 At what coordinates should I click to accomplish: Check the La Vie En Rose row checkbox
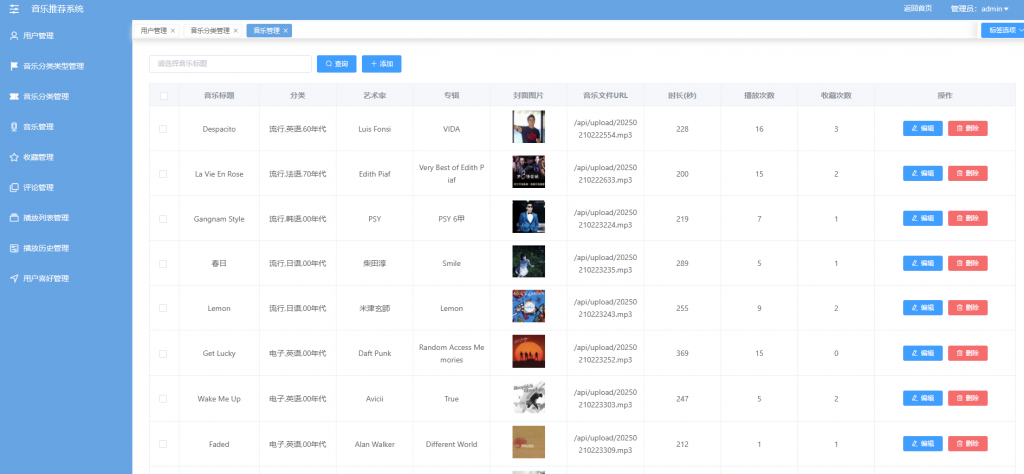pos(163,174)
